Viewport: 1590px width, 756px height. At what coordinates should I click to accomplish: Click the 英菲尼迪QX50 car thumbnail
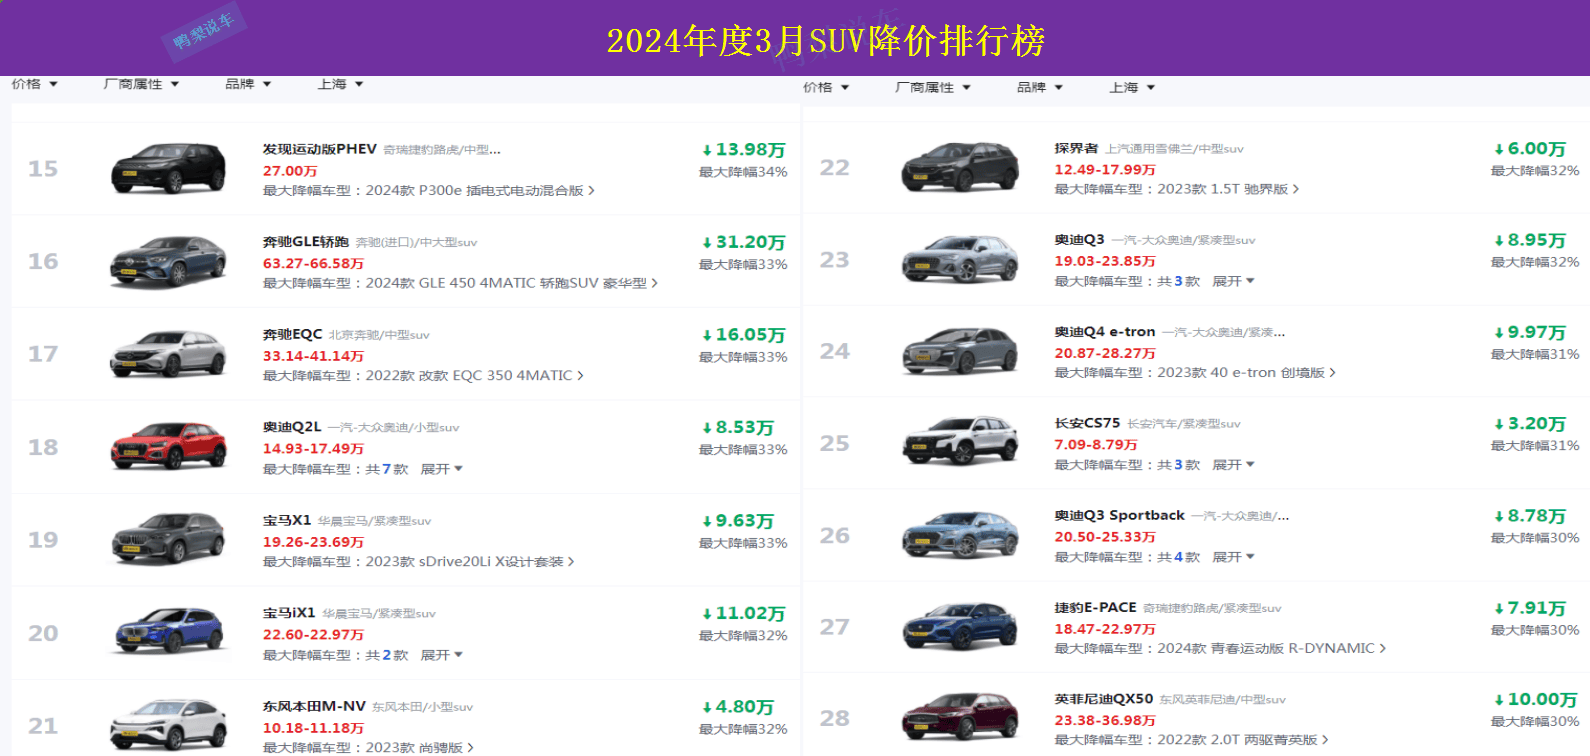click(960, 718)
